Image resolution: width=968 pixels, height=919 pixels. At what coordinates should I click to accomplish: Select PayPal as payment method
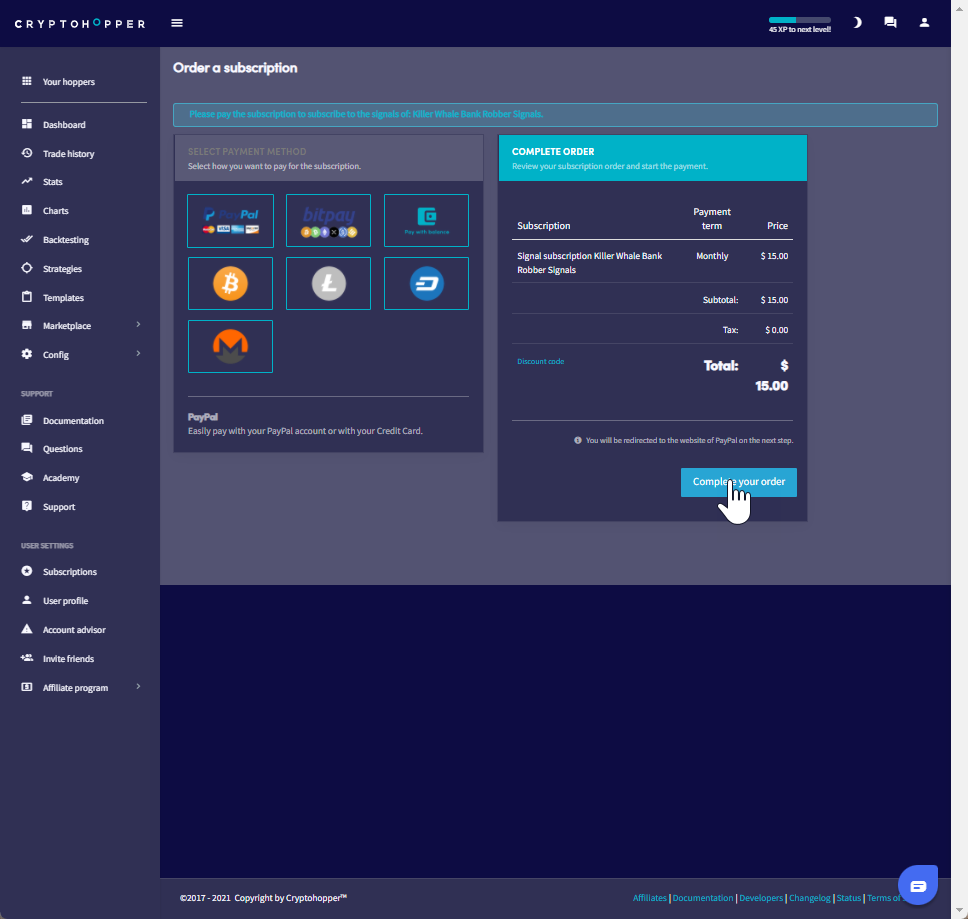(230, 221)
